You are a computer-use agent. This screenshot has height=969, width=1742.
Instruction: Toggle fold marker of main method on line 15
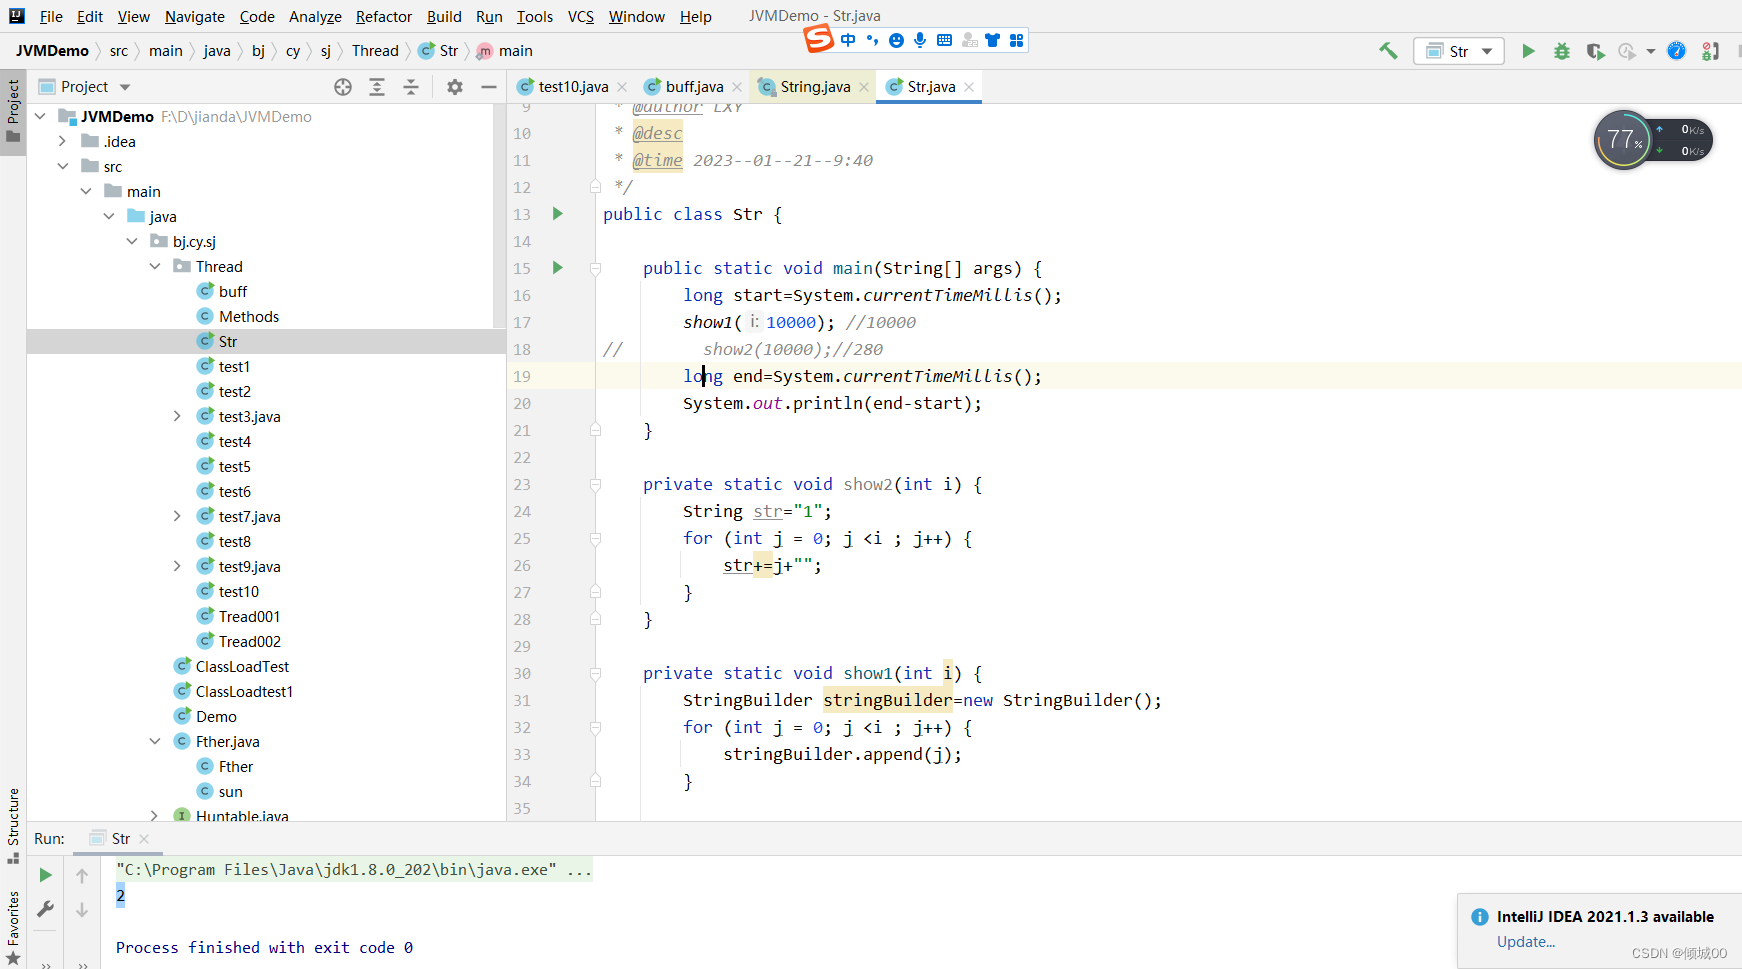click(595, 269)
